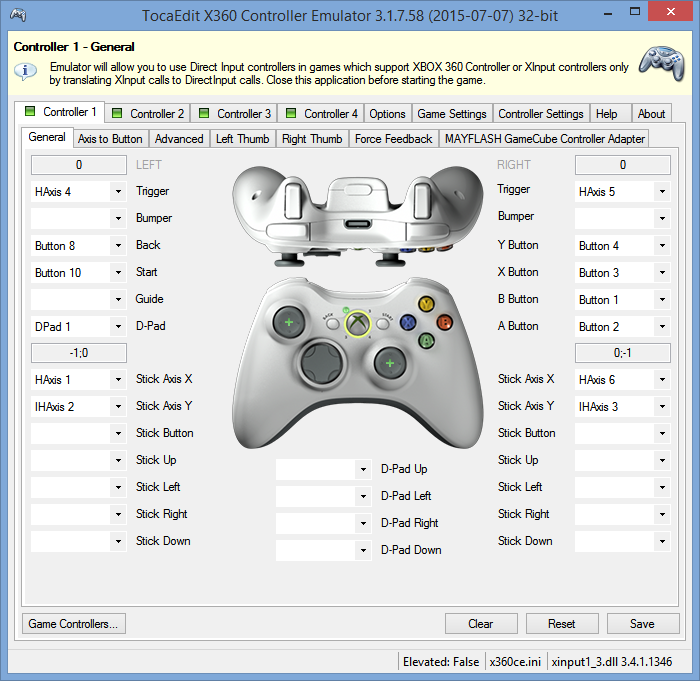The width and height of the screenshot is (700, 681).
Task: Click the yellow Y button on controller image
Action: 426,305
